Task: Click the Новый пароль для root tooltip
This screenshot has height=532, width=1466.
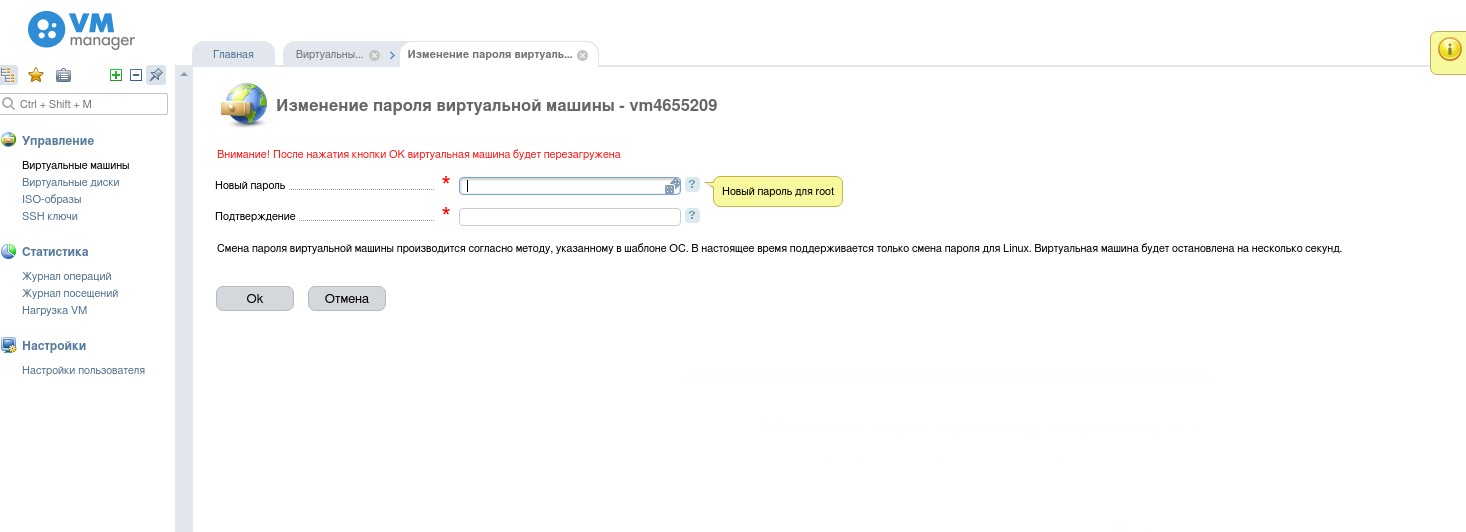Action: [778, 191]
